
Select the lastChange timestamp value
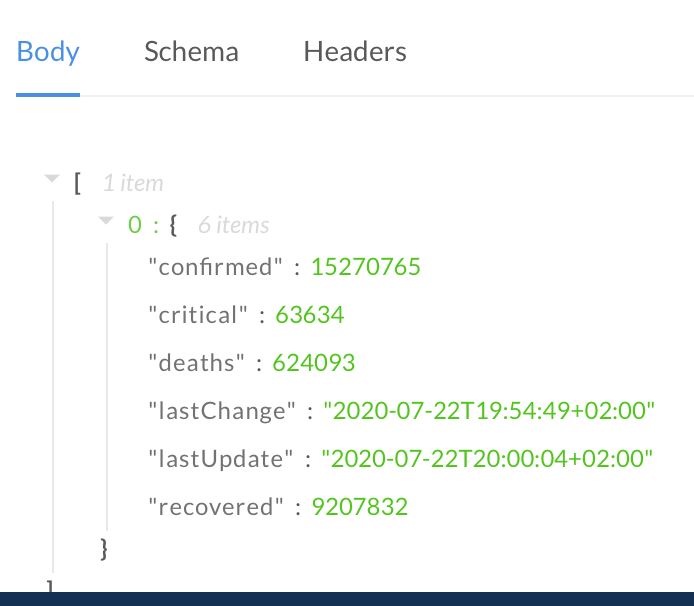(489, 411)
